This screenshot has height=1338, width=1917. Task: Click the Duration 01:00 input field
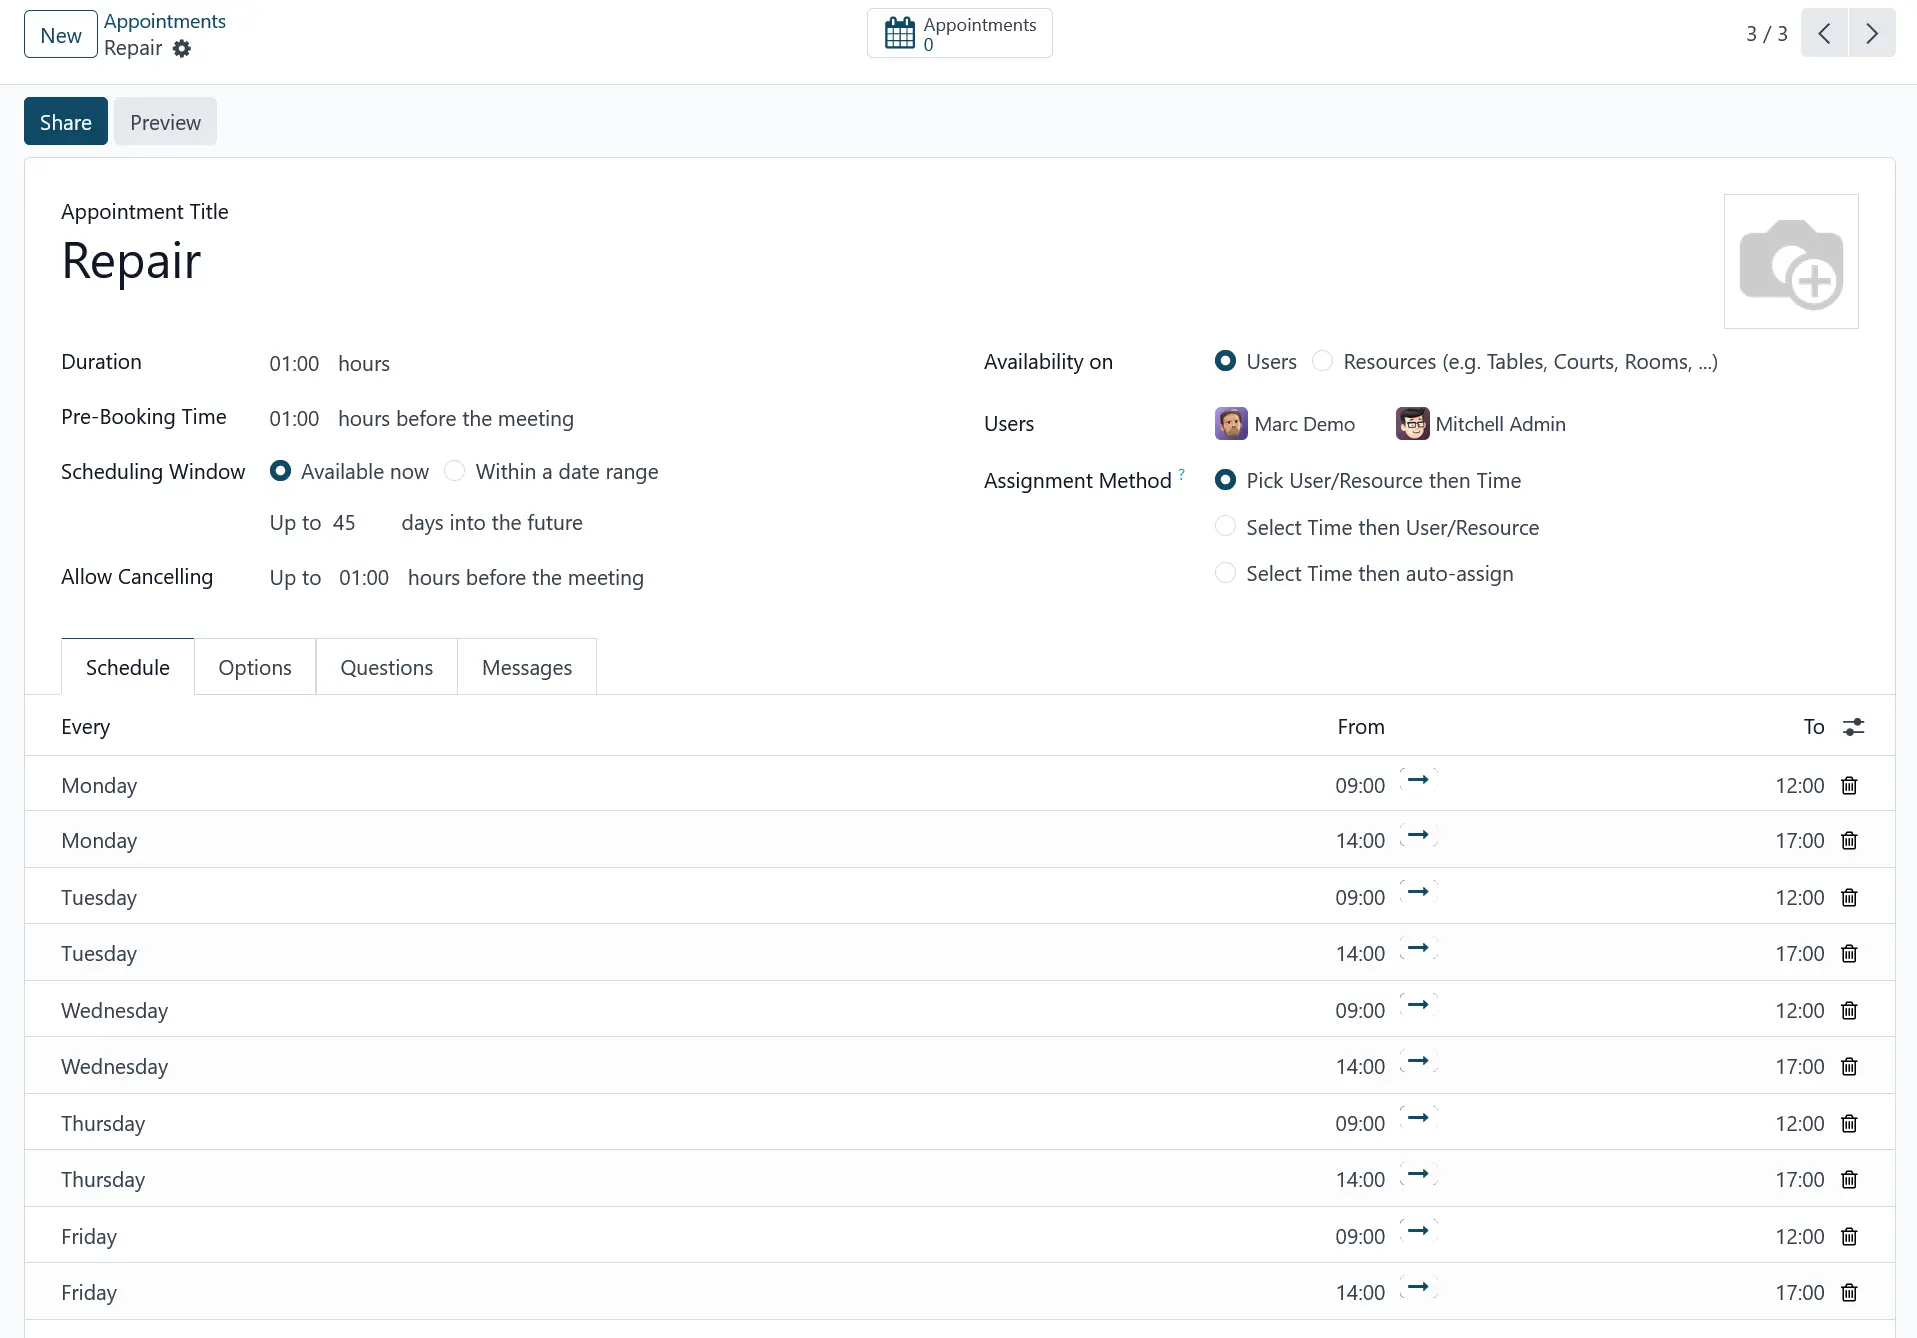(x=294, y=364)
